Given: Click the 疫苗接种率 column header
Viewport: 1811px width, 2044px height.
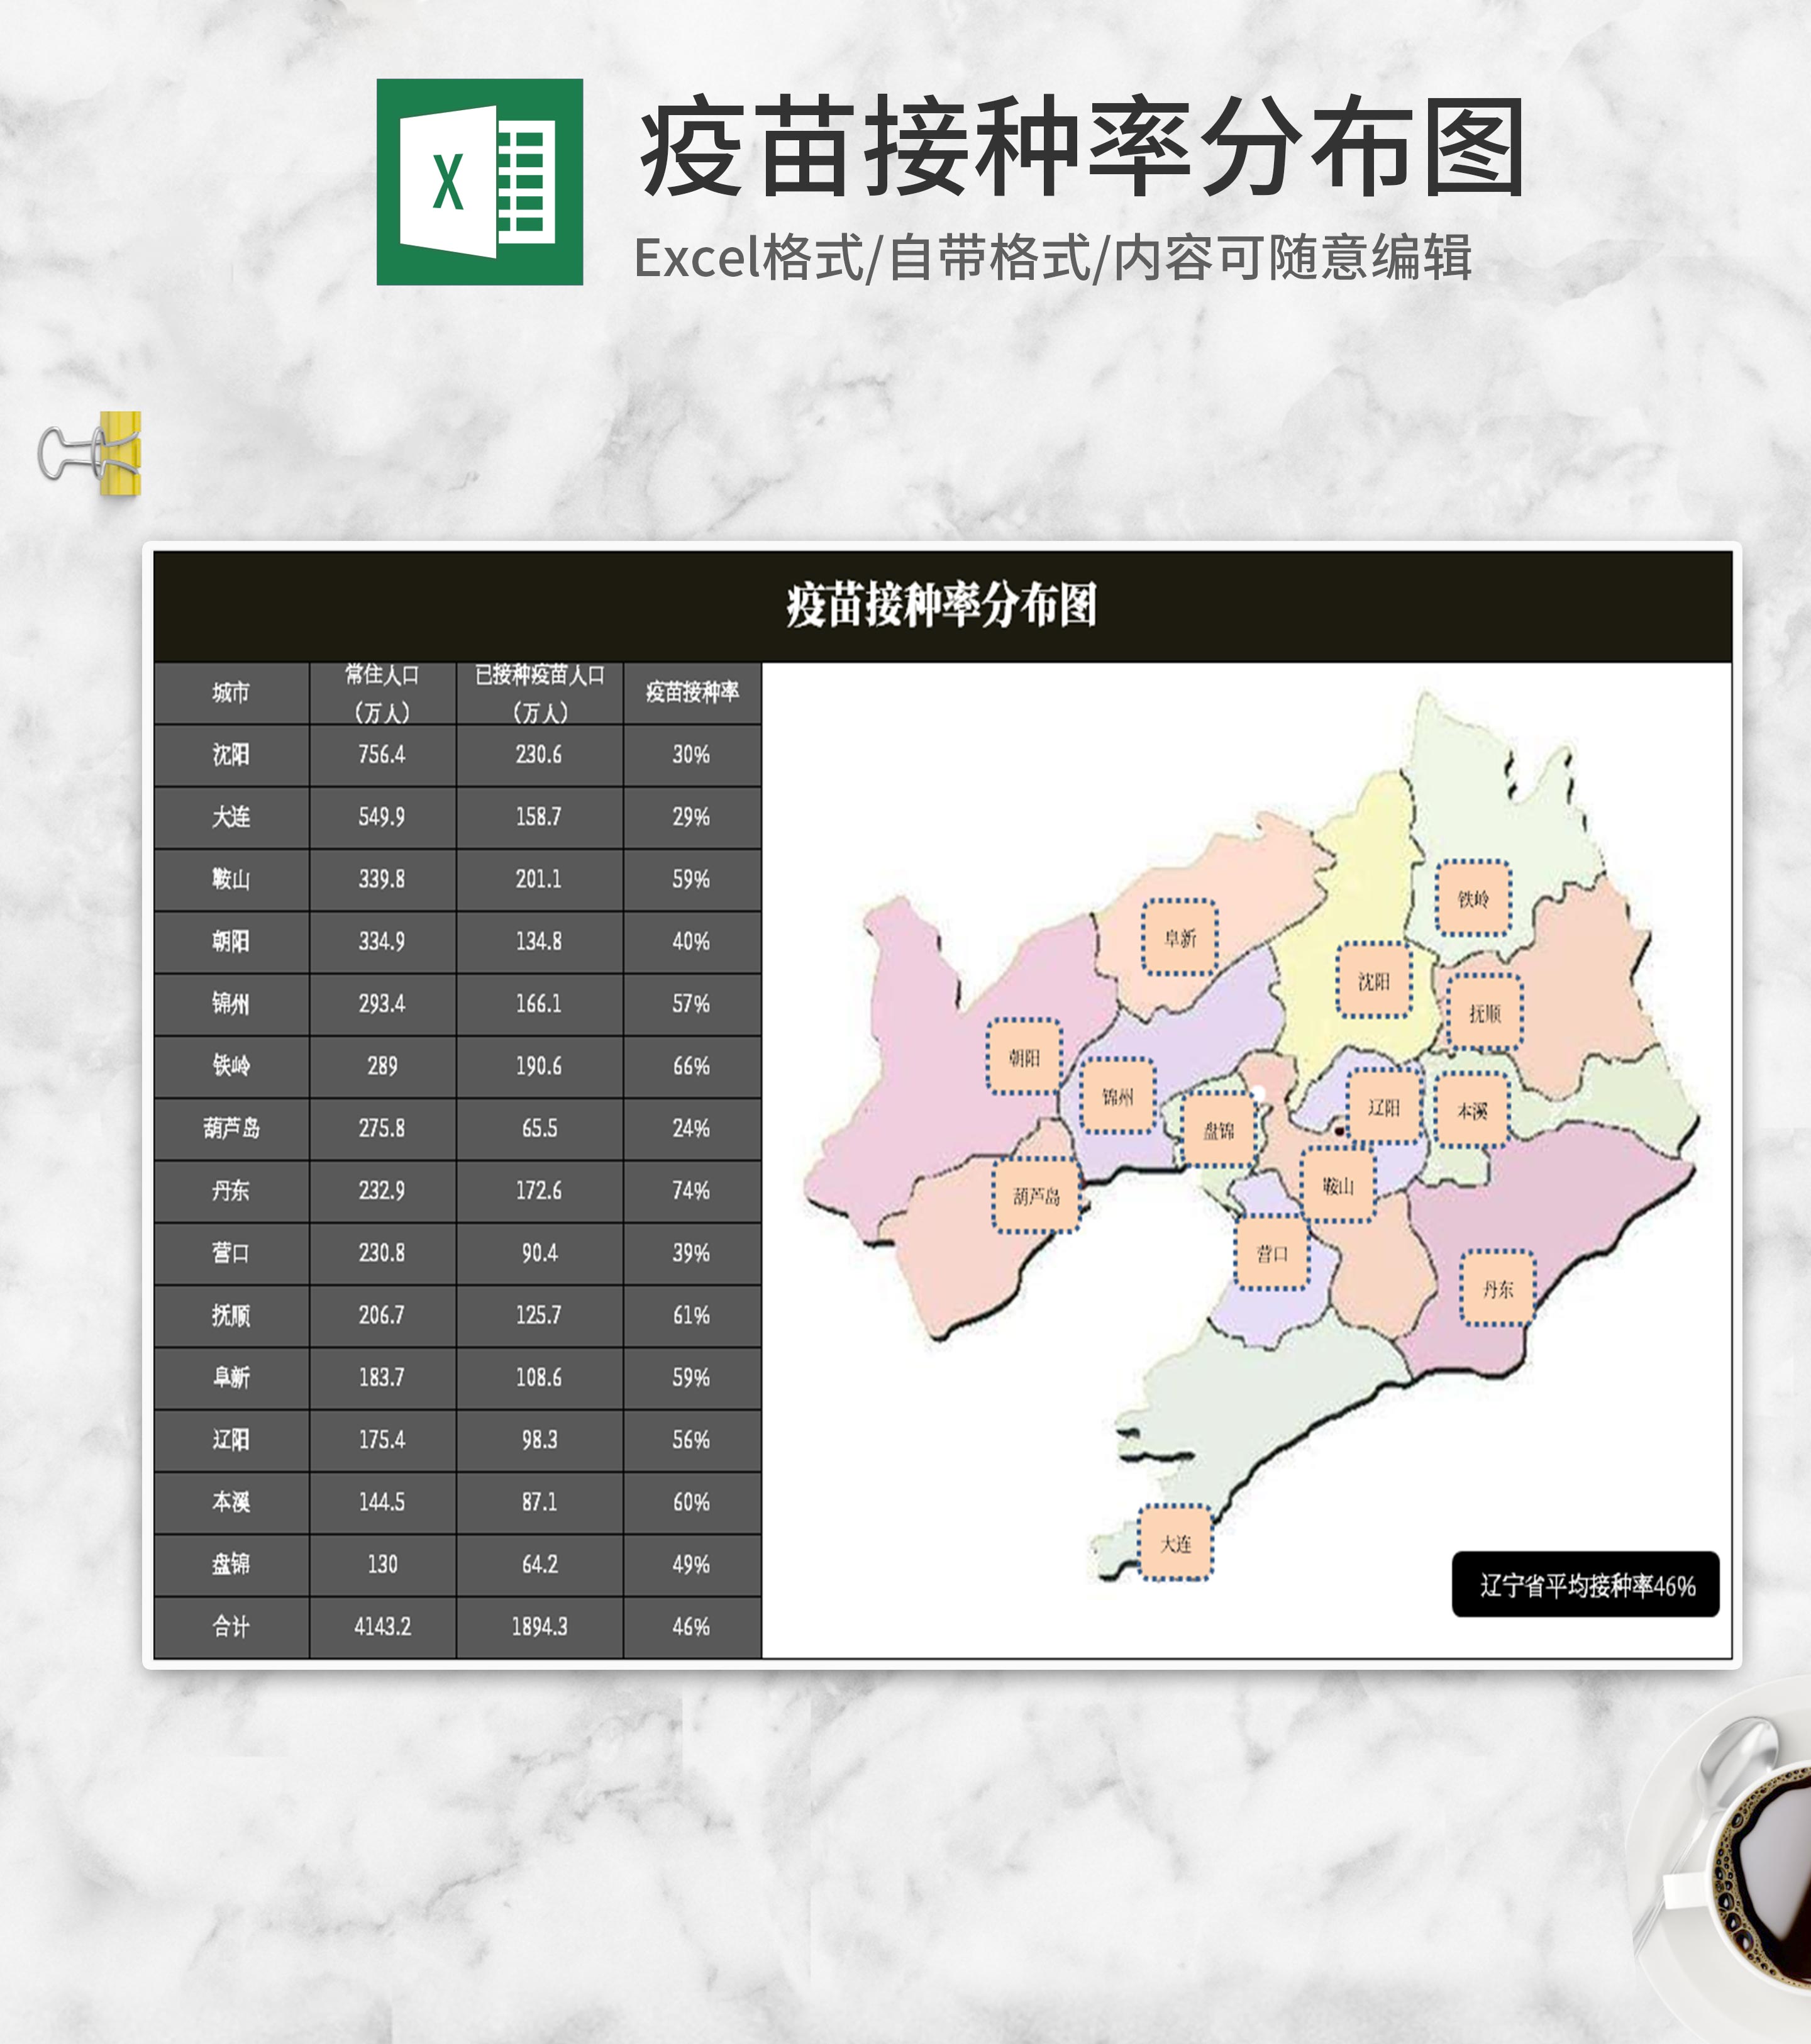Looking at the screenshot, I should (x=692, y=692).
